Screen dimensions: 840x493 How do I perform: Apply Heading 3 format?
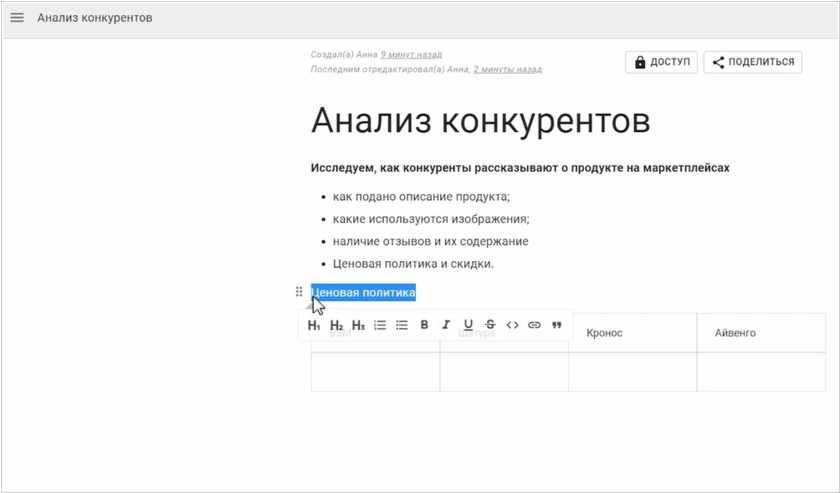[x=358, y=325]
